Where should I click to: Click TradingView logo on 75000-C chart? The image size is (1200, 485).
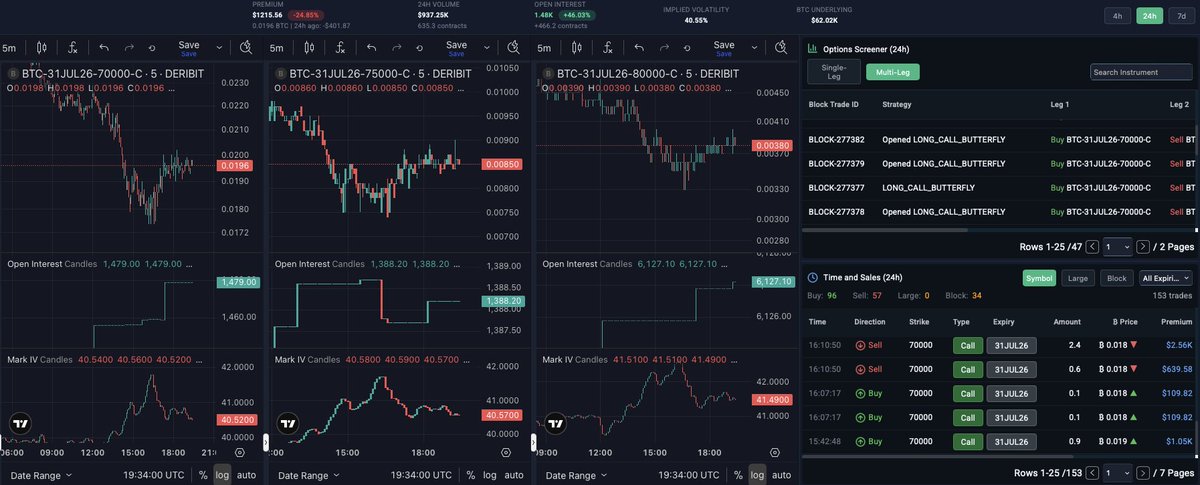point(288,423)
